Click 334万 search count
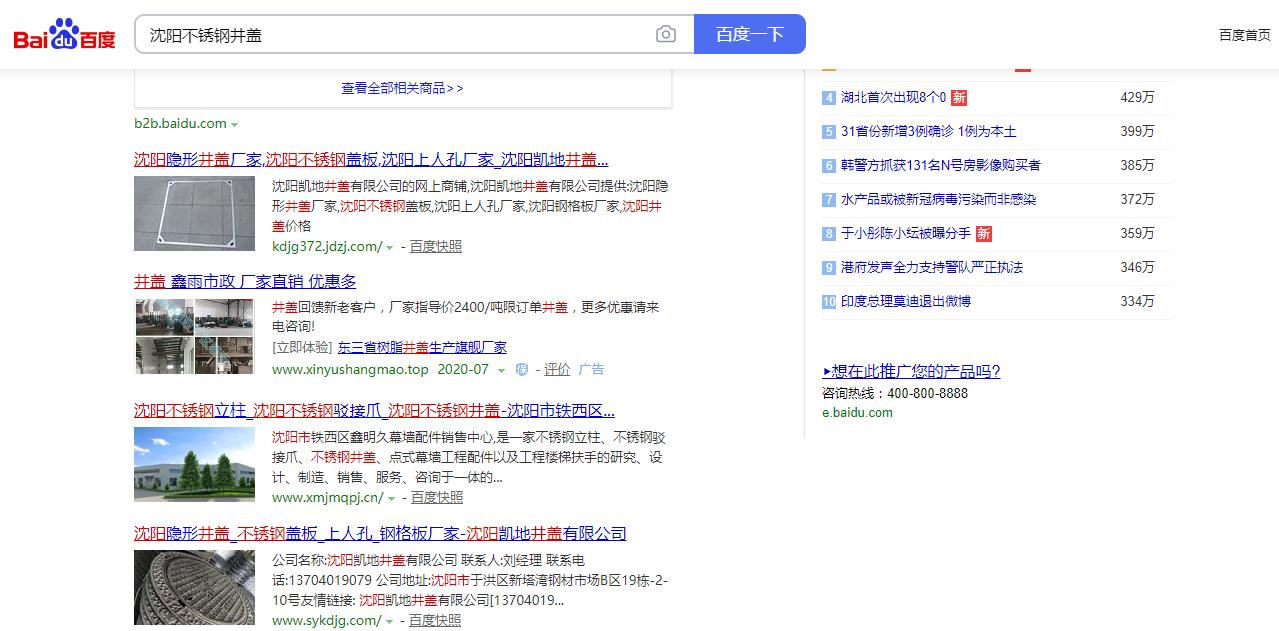 point(1137,302)
